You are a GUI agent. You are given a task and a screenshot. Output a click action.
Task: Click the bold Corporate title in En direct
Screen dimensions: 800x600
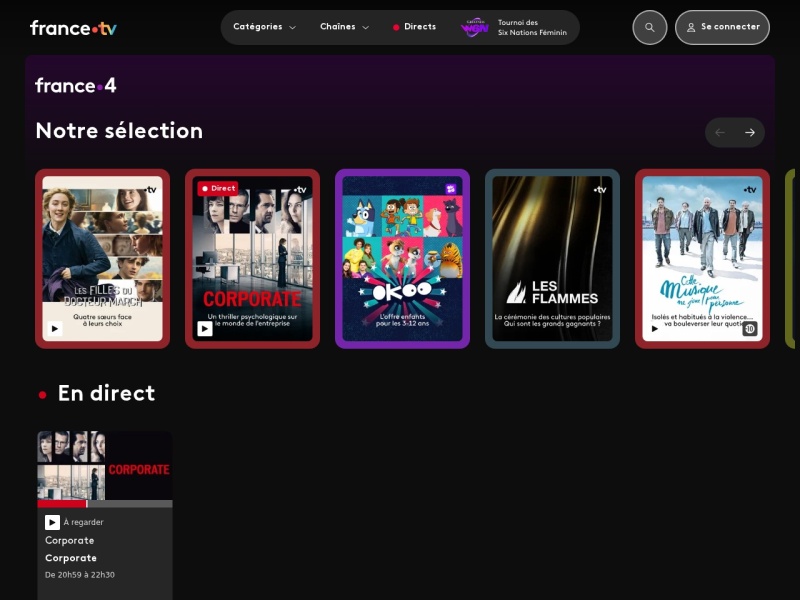71,558
